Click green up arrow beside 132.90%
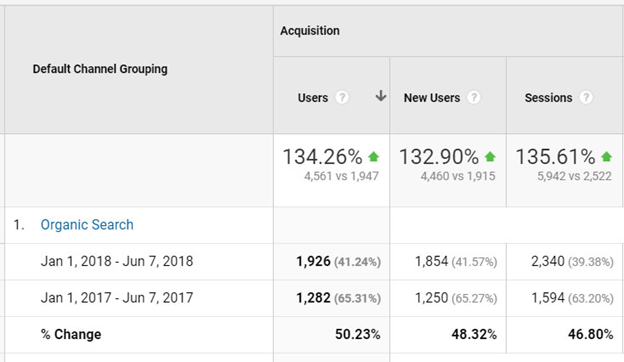Viewport: 624px width, 362px height. (490, 157)
